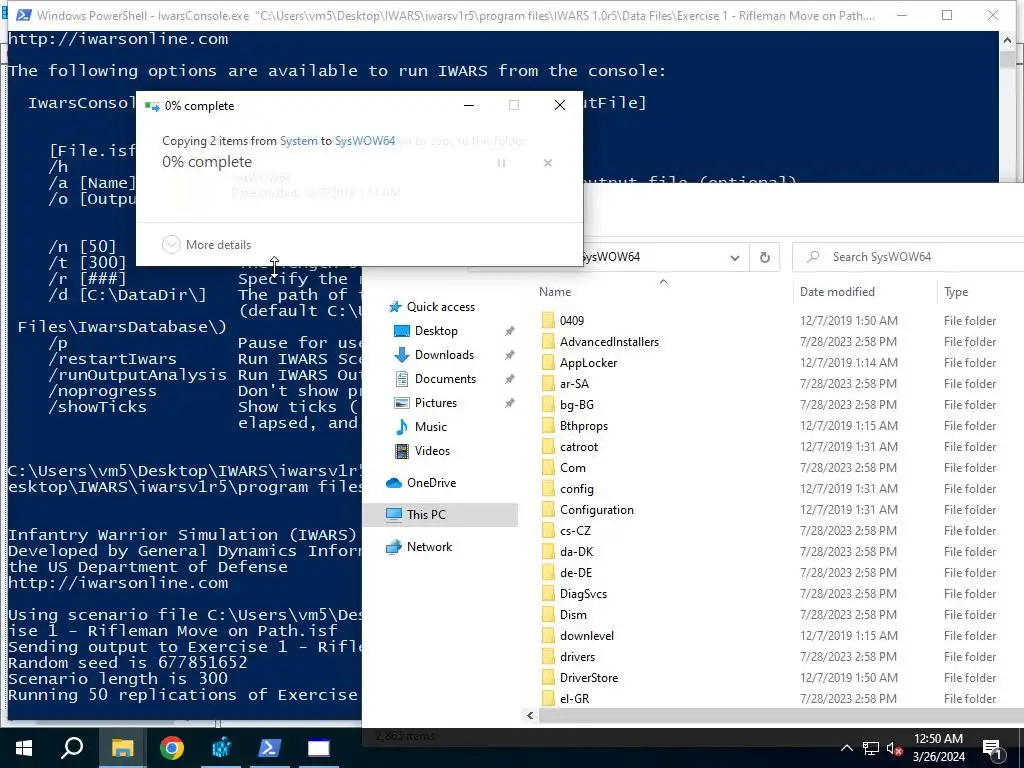
Task: Pause the file copy operation
Action: [502, 163]
